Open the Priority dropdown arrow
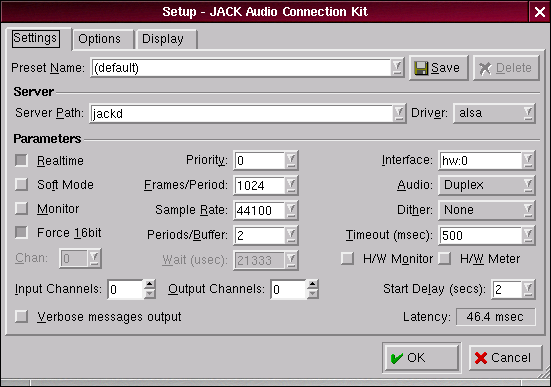This screenshot has height=387, width=551. (291, 161)
